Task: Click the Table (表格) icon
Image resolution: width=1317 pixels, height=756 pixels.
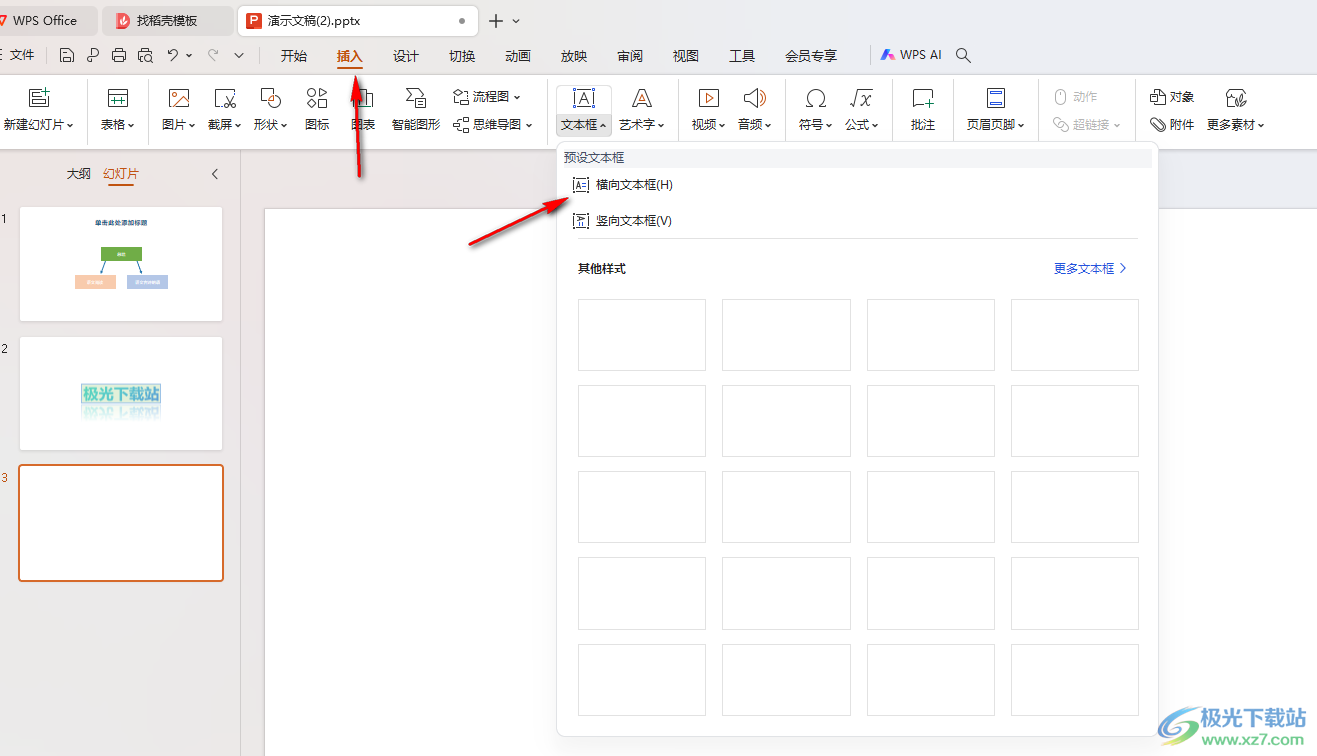Action: tap(118, 98)
